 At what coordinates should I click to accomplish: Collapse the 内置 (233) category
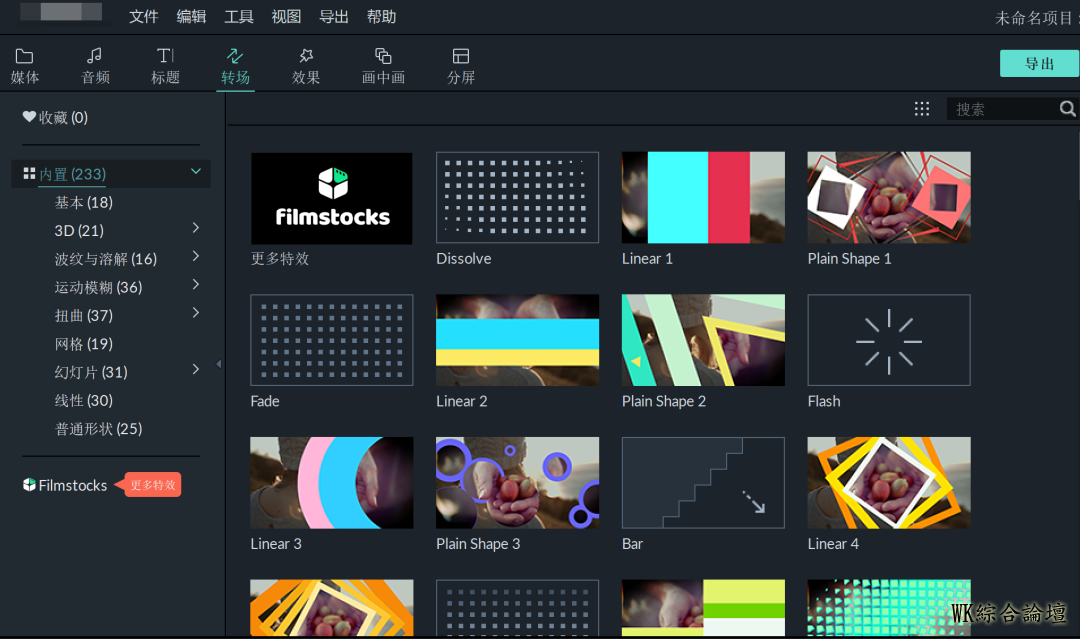[196, 172]
